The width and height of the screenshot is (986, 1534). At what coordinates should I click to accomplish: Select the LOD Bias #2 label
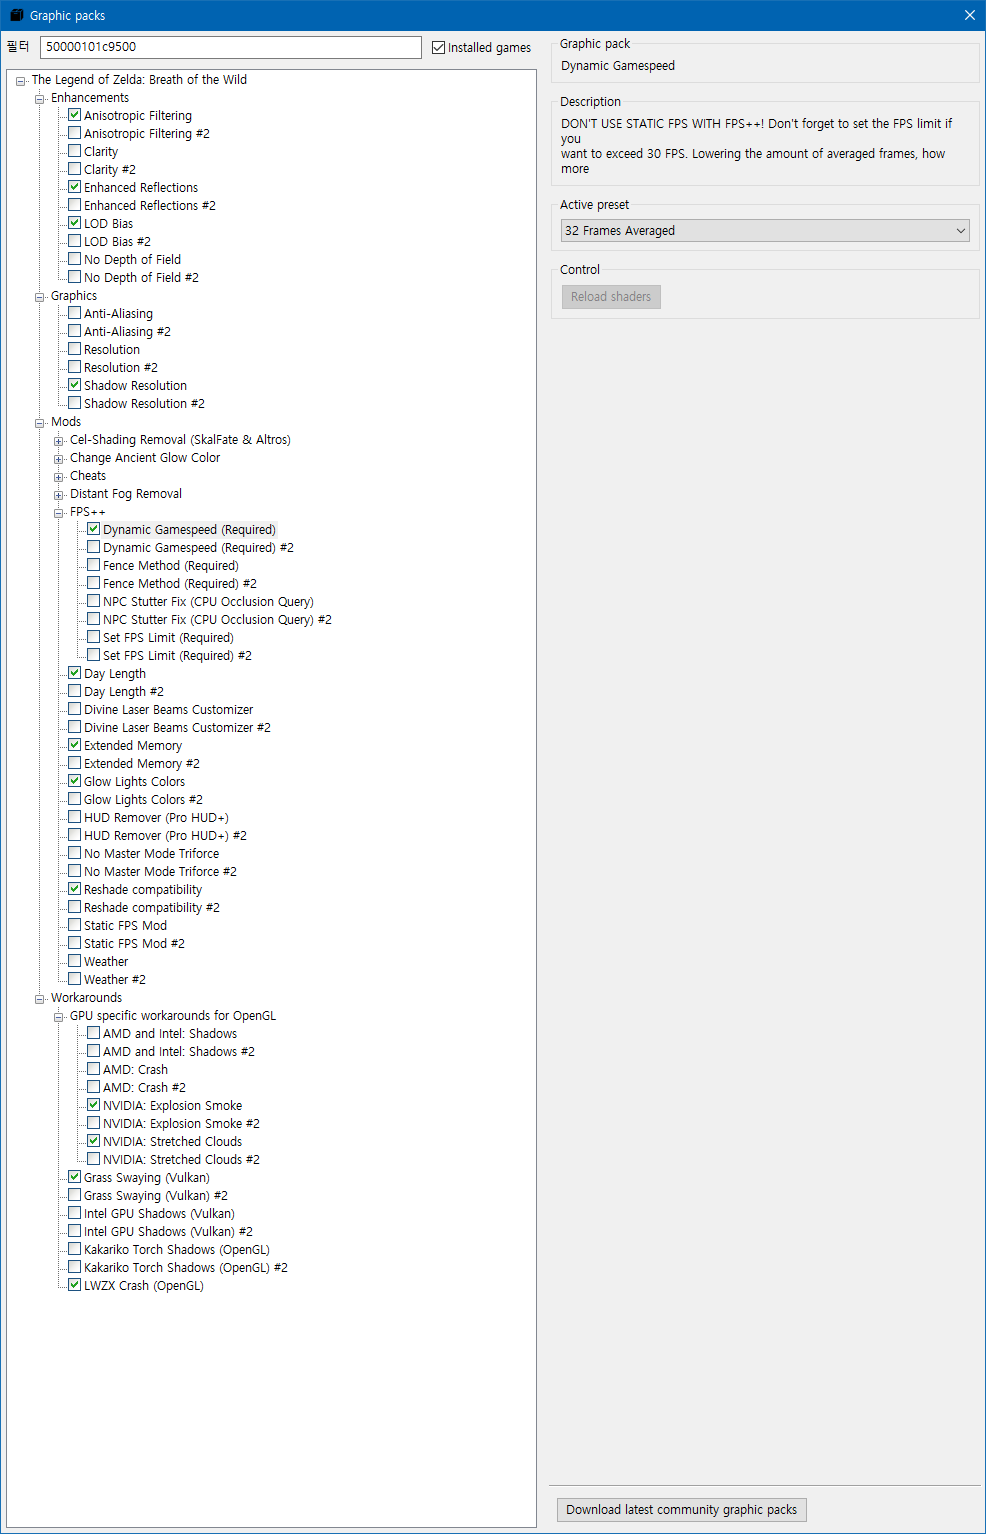coord(117,242)
